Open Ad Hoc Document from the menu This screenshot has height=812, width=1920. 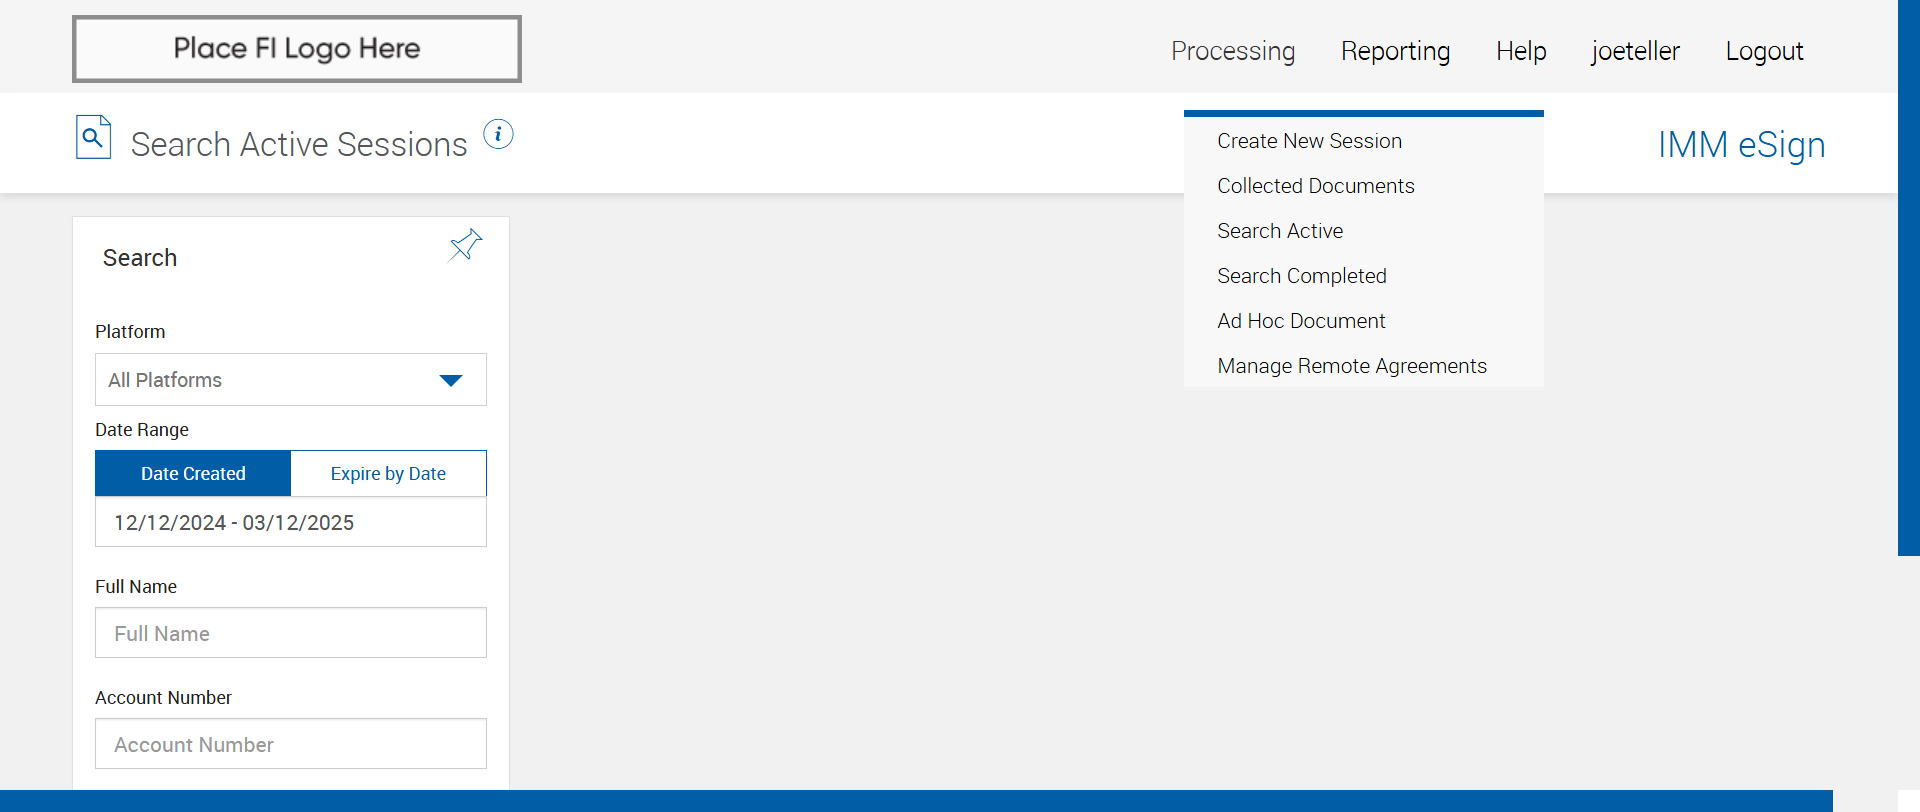pos(1301,321)
